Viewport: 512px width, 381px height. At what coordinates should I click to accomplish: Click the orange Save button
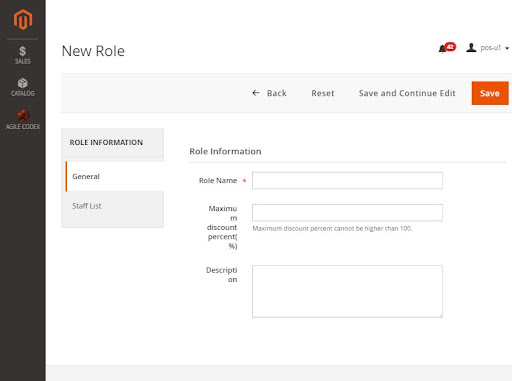tap(490, 93)
